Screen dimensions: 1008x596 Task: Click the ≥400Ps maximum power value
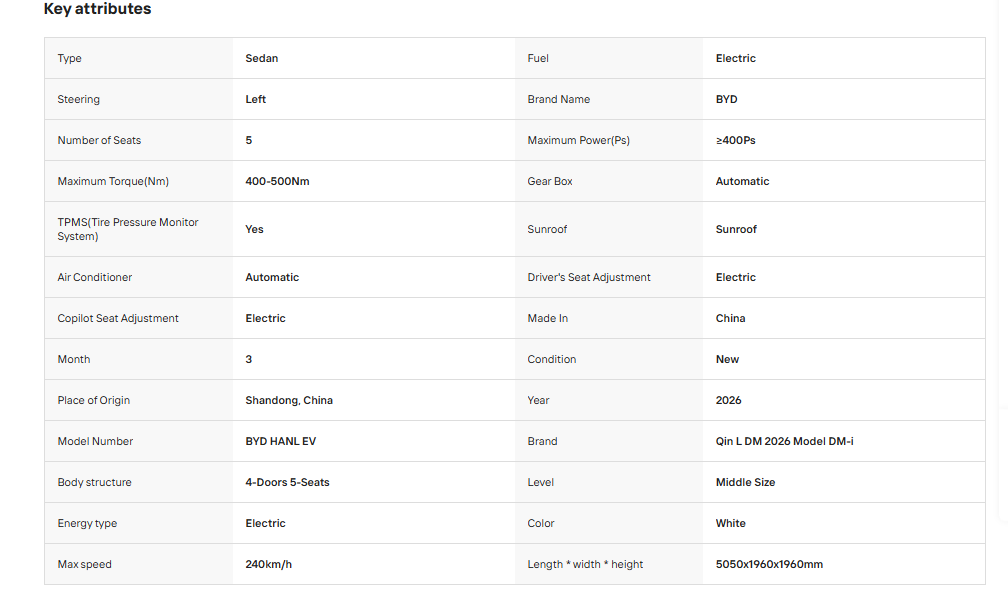point(735,140)
